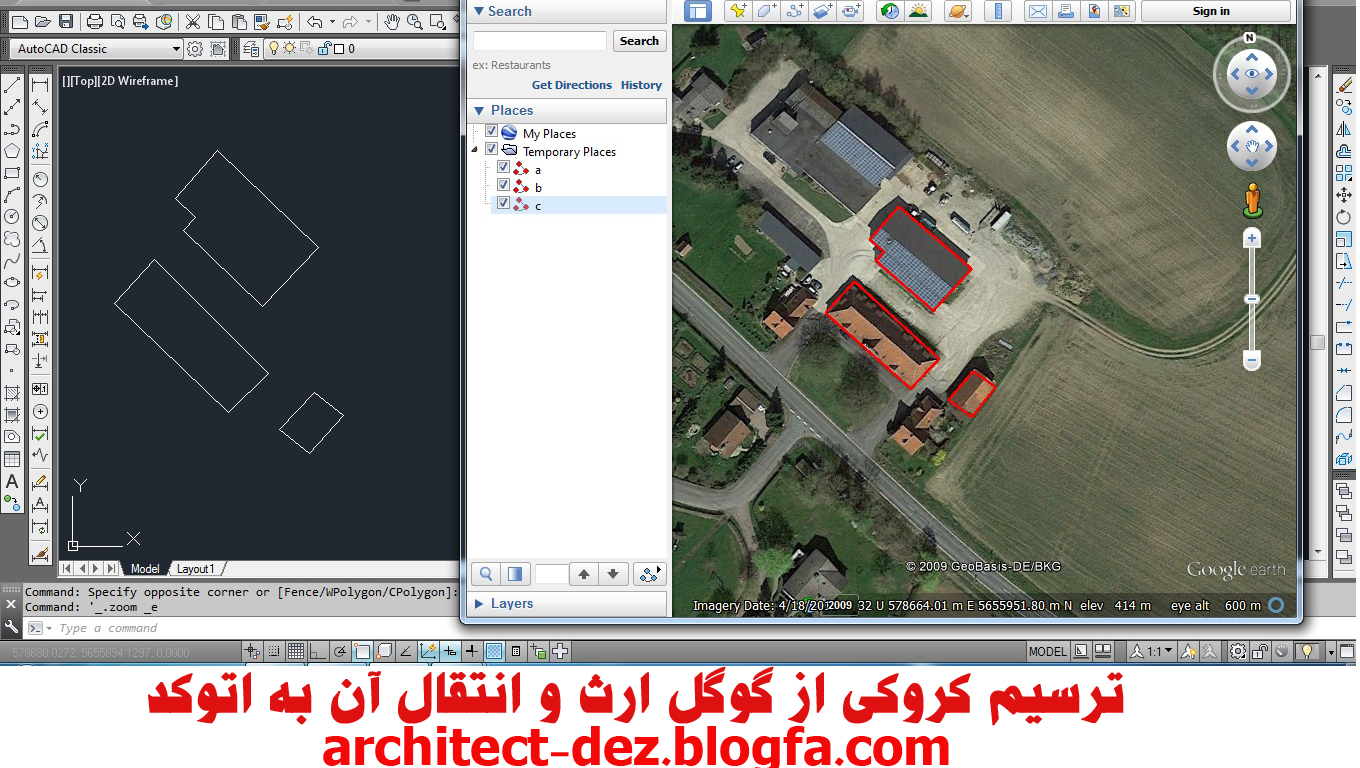Select the Polygon draw tool
1360x768 pixels.
tap(12, 151)
